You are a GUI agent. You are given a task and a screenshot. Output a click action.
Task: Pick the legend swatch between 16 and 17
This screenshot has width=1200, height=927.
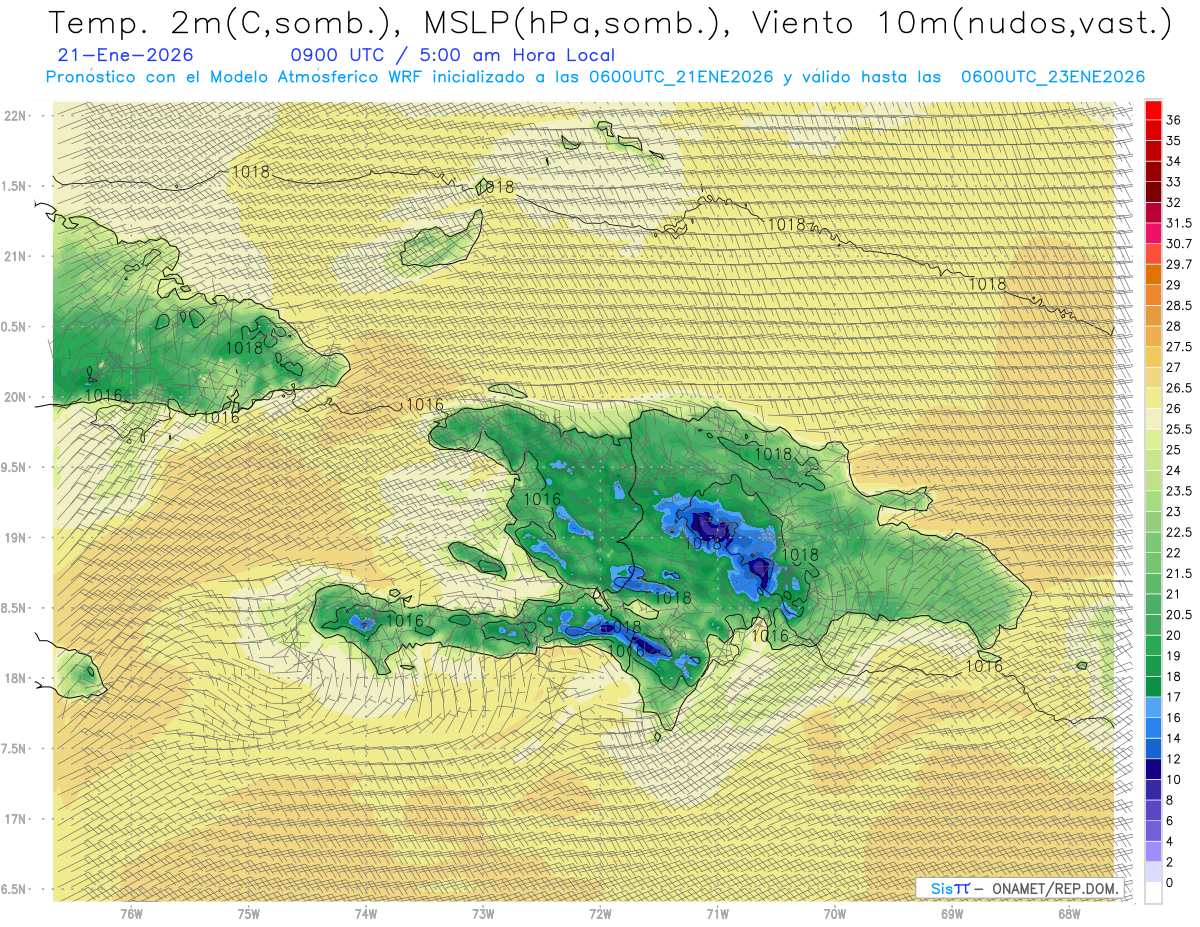click(1153, 707)
